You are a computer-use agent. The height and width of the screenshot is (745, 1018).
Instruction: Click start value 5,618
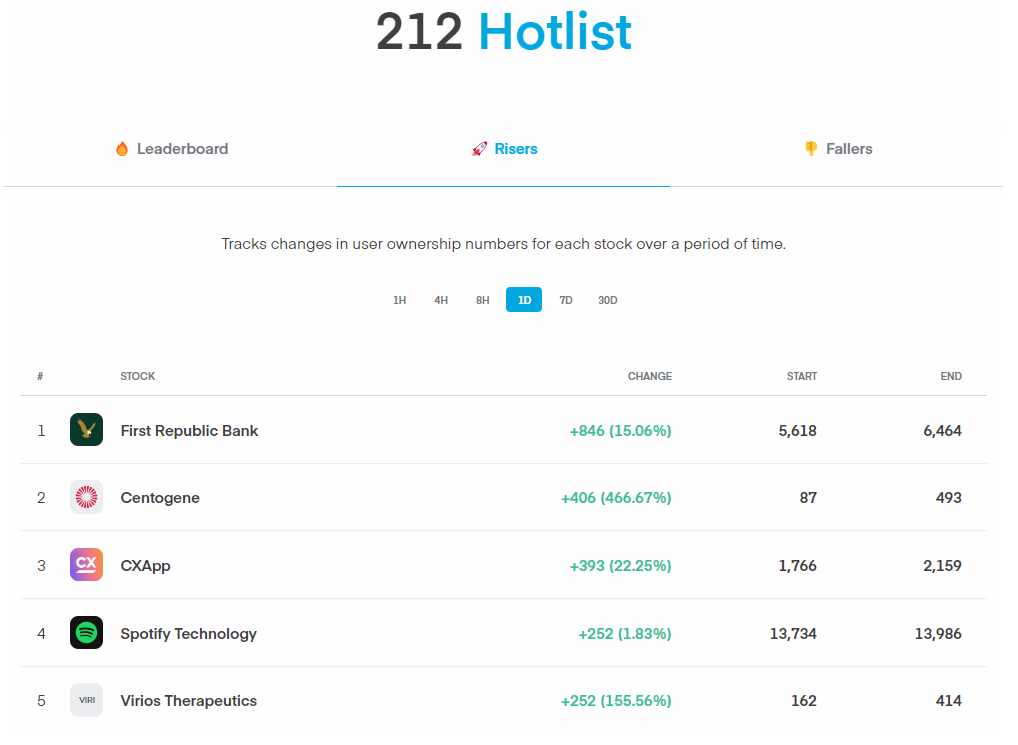pyautogui.click(x=797, y=431)
